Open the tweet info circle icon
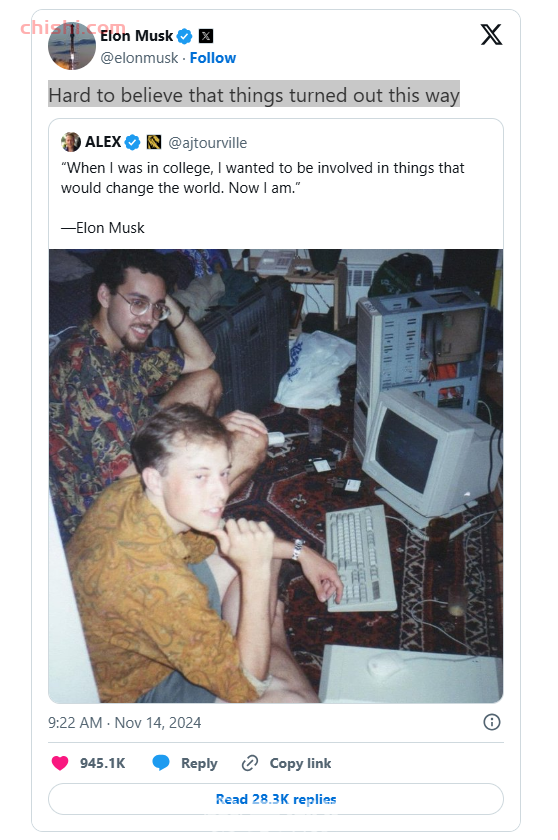558x840 pixels. (492, 722)
